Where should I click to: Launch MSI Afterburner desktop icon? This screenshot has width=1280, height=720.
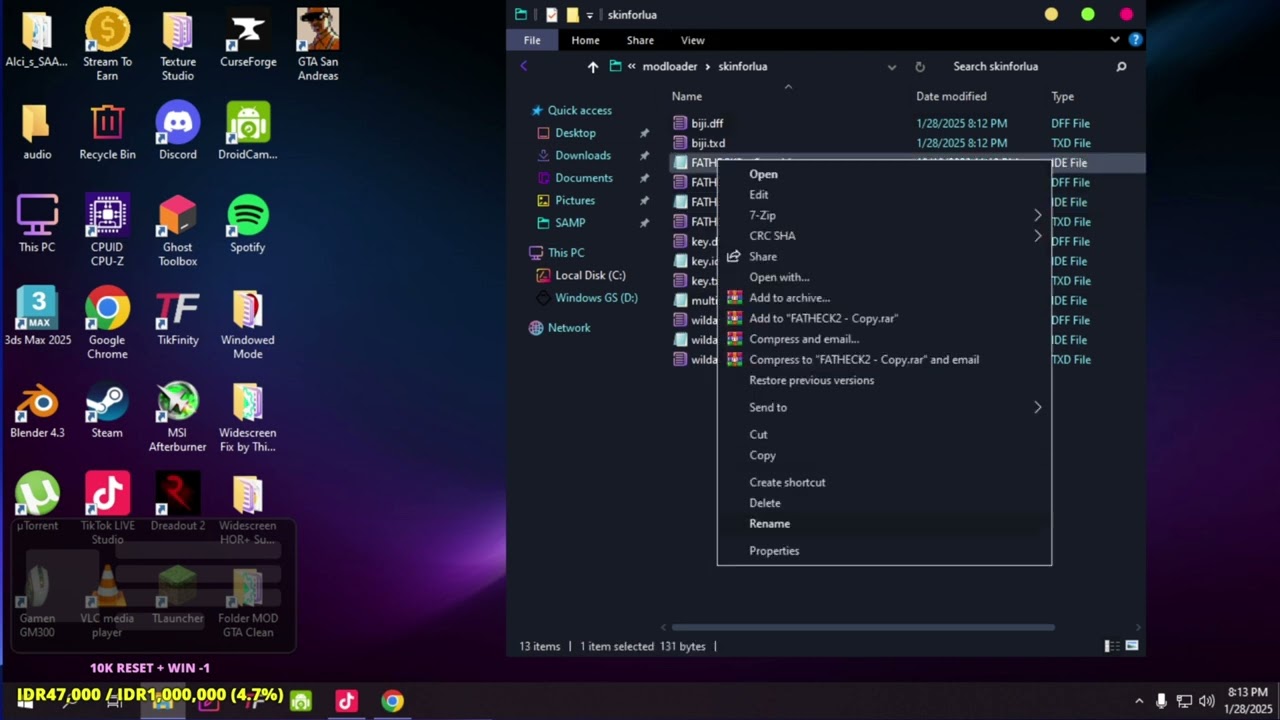tap(177, 417)
